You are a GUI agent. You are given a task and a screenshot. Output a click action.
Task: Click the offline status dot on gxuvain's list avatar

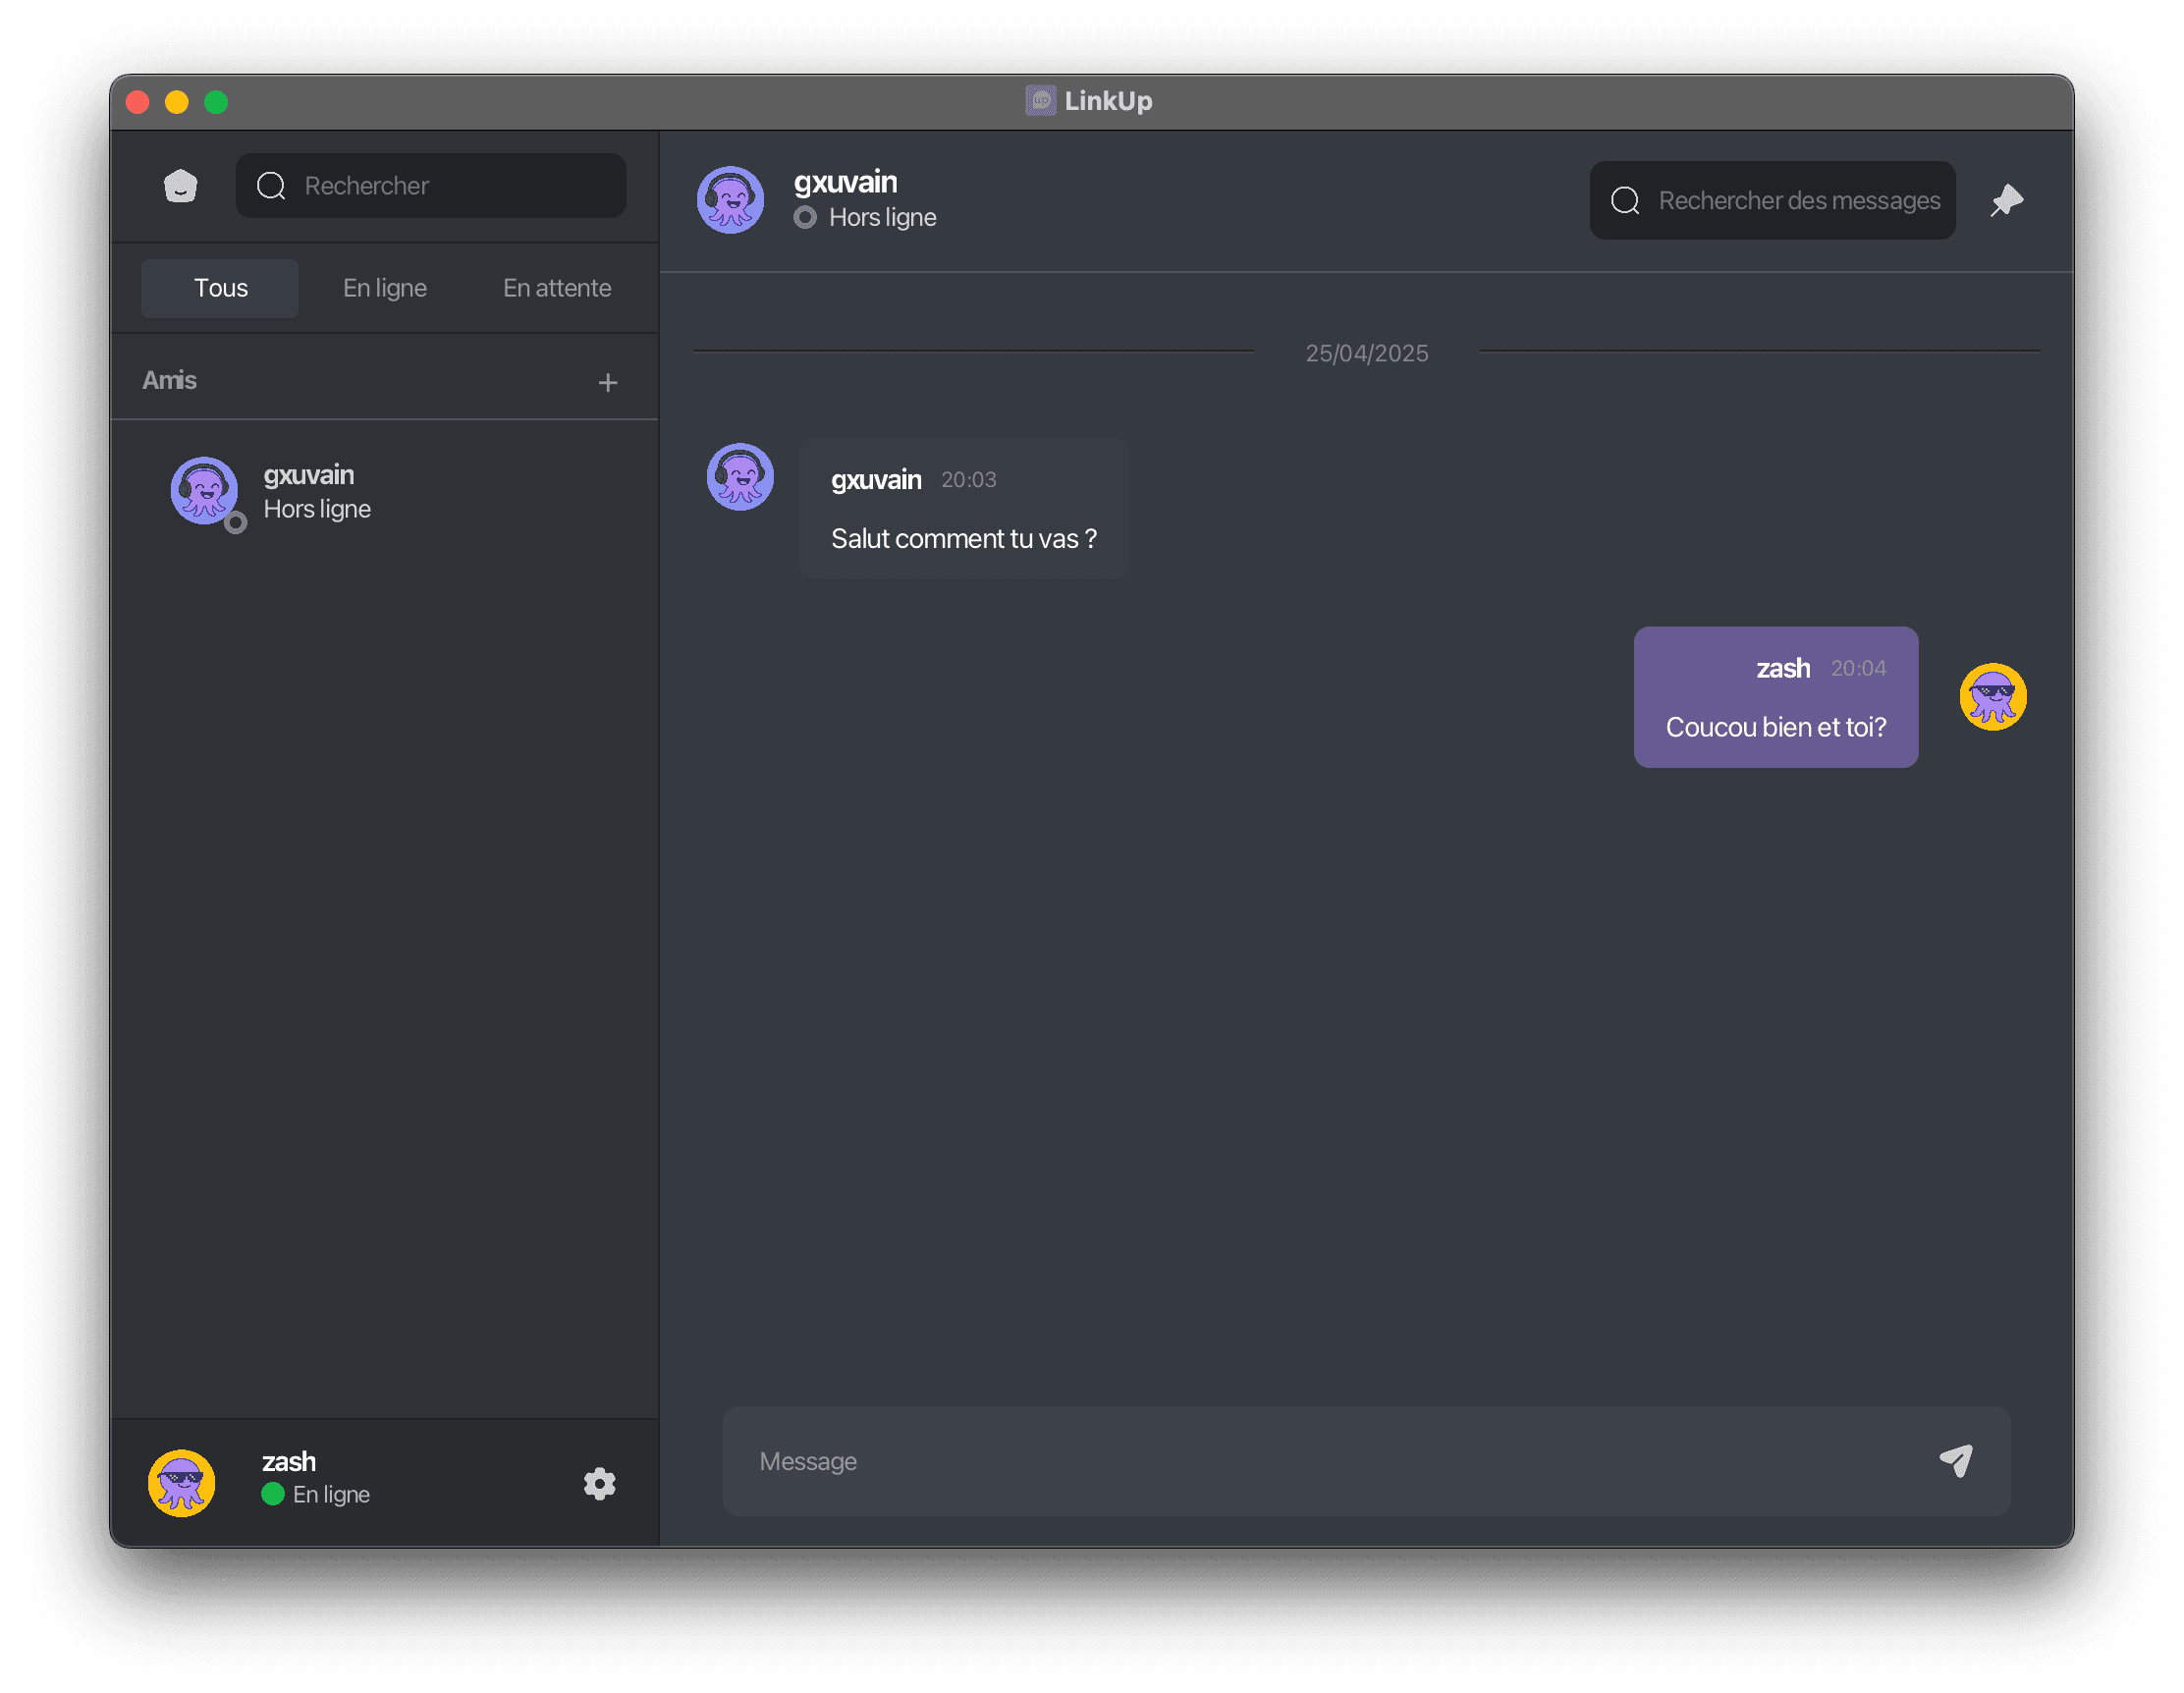pos(235,522)
